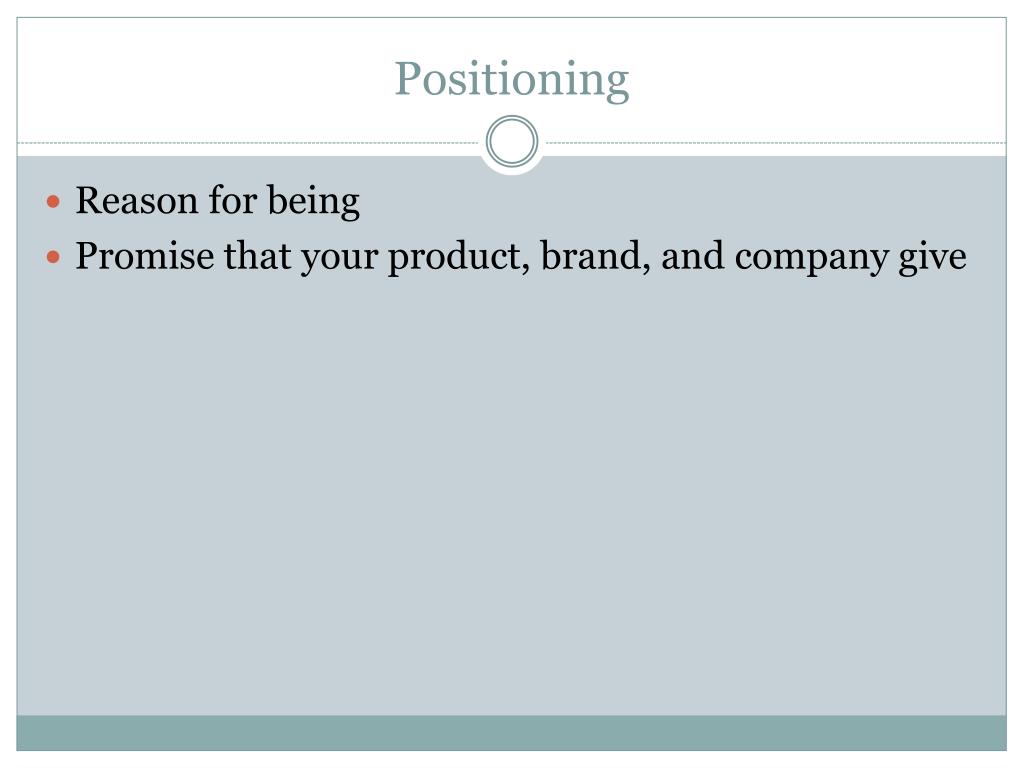Select the orange bullet beside the Promise line
1024x768 pixels.
tap(54, 257)
